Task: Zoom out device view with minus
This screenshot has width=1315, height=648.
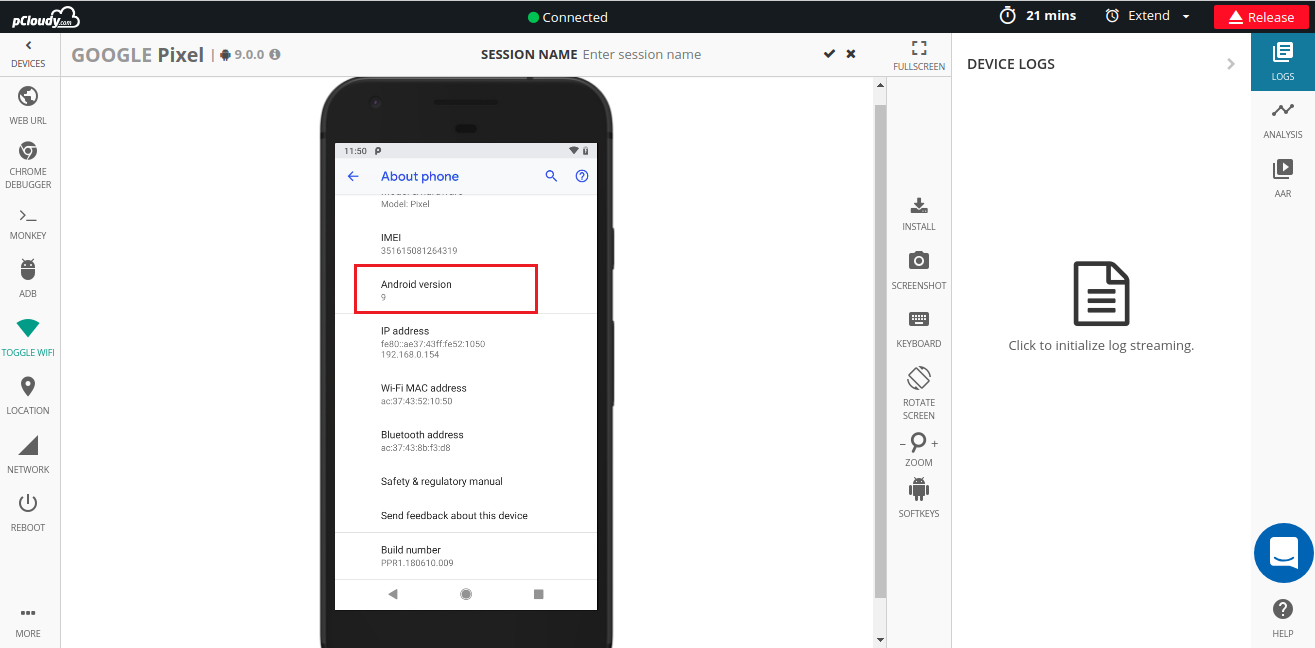Action: click(903, 443)
